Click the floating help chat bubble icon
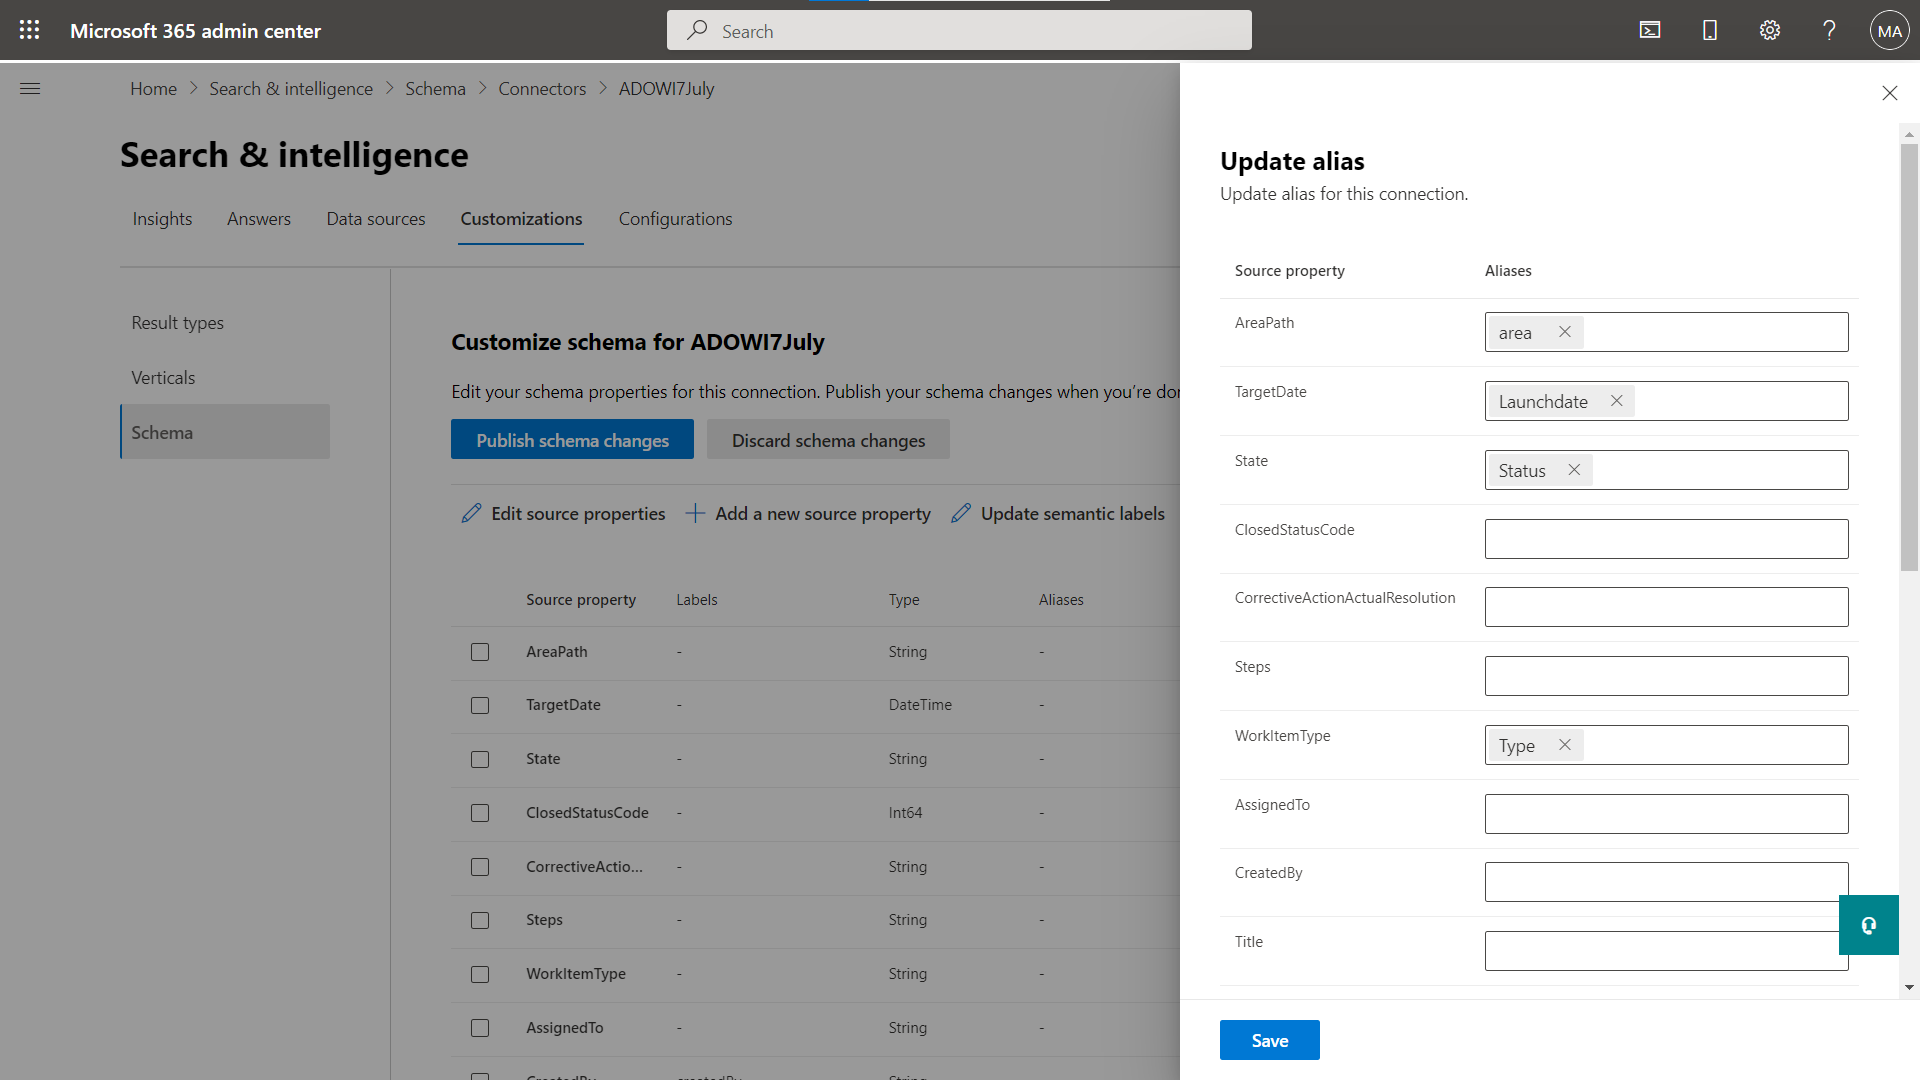This screenshot has width=1920, height=1080. click(x=1870, y=926)
